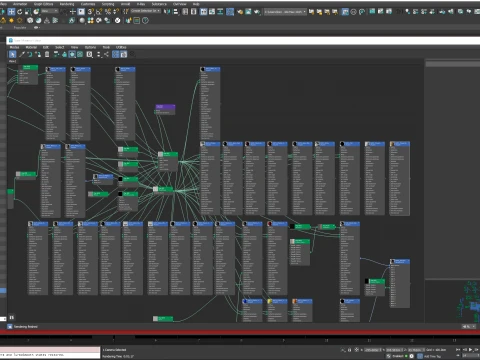Select the Select and Move tool
Image resolution: width=480 pixels, height=360 pixels.
click(11, 12)
